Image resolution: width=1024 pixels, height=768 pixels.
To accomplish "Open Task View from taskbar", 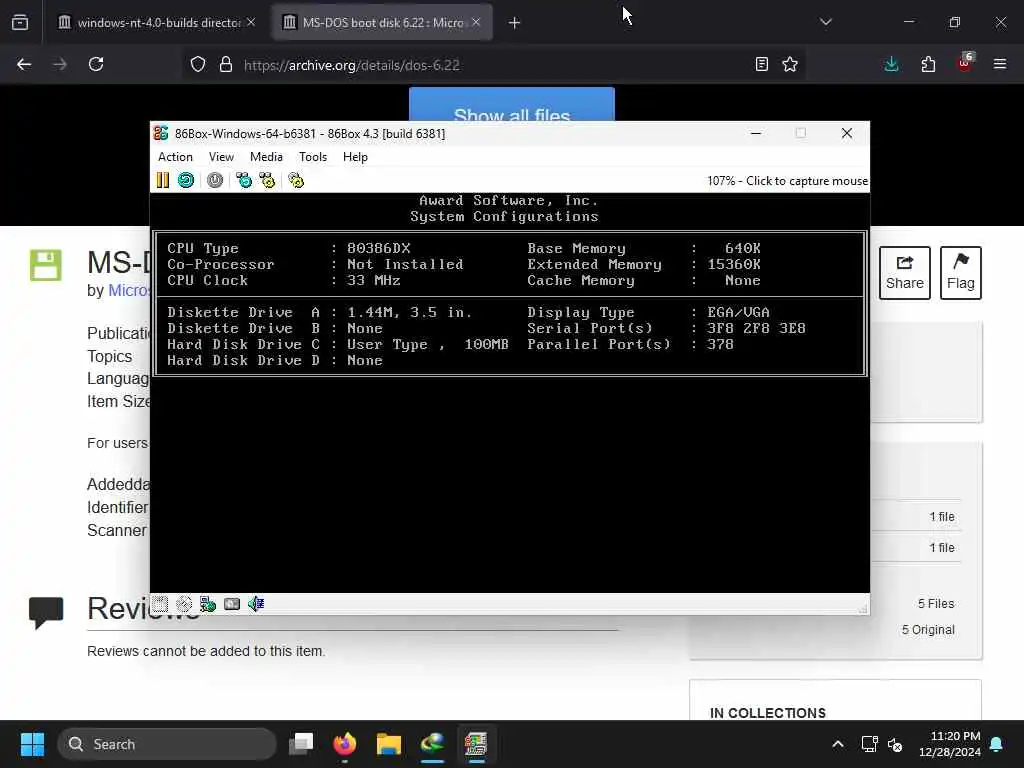I will coord(301,744).
